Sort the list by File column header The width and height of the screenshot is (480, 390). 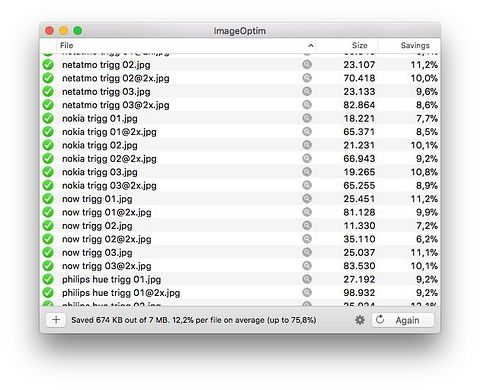[67, 45]
